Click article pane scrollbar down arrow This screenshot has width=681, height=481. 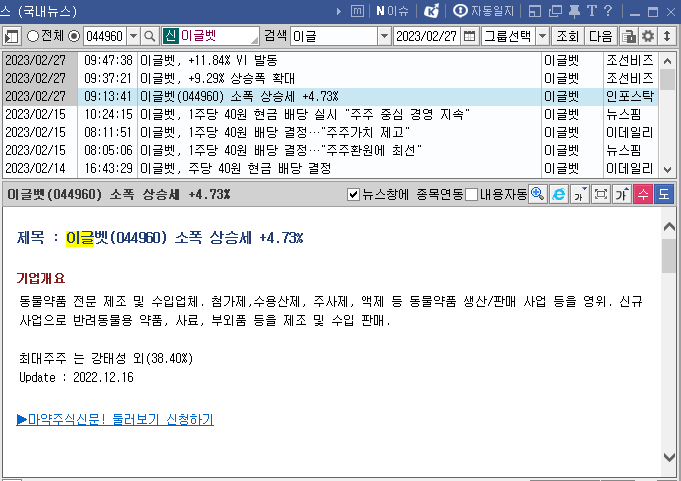(x=669, y=457)
